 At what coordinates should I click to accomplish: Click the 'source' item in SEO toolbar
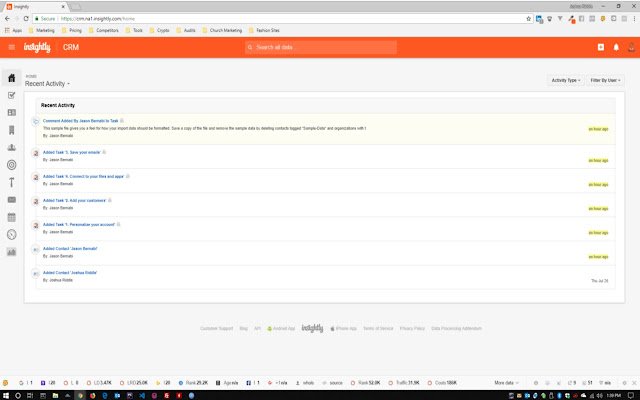[333, 383]
